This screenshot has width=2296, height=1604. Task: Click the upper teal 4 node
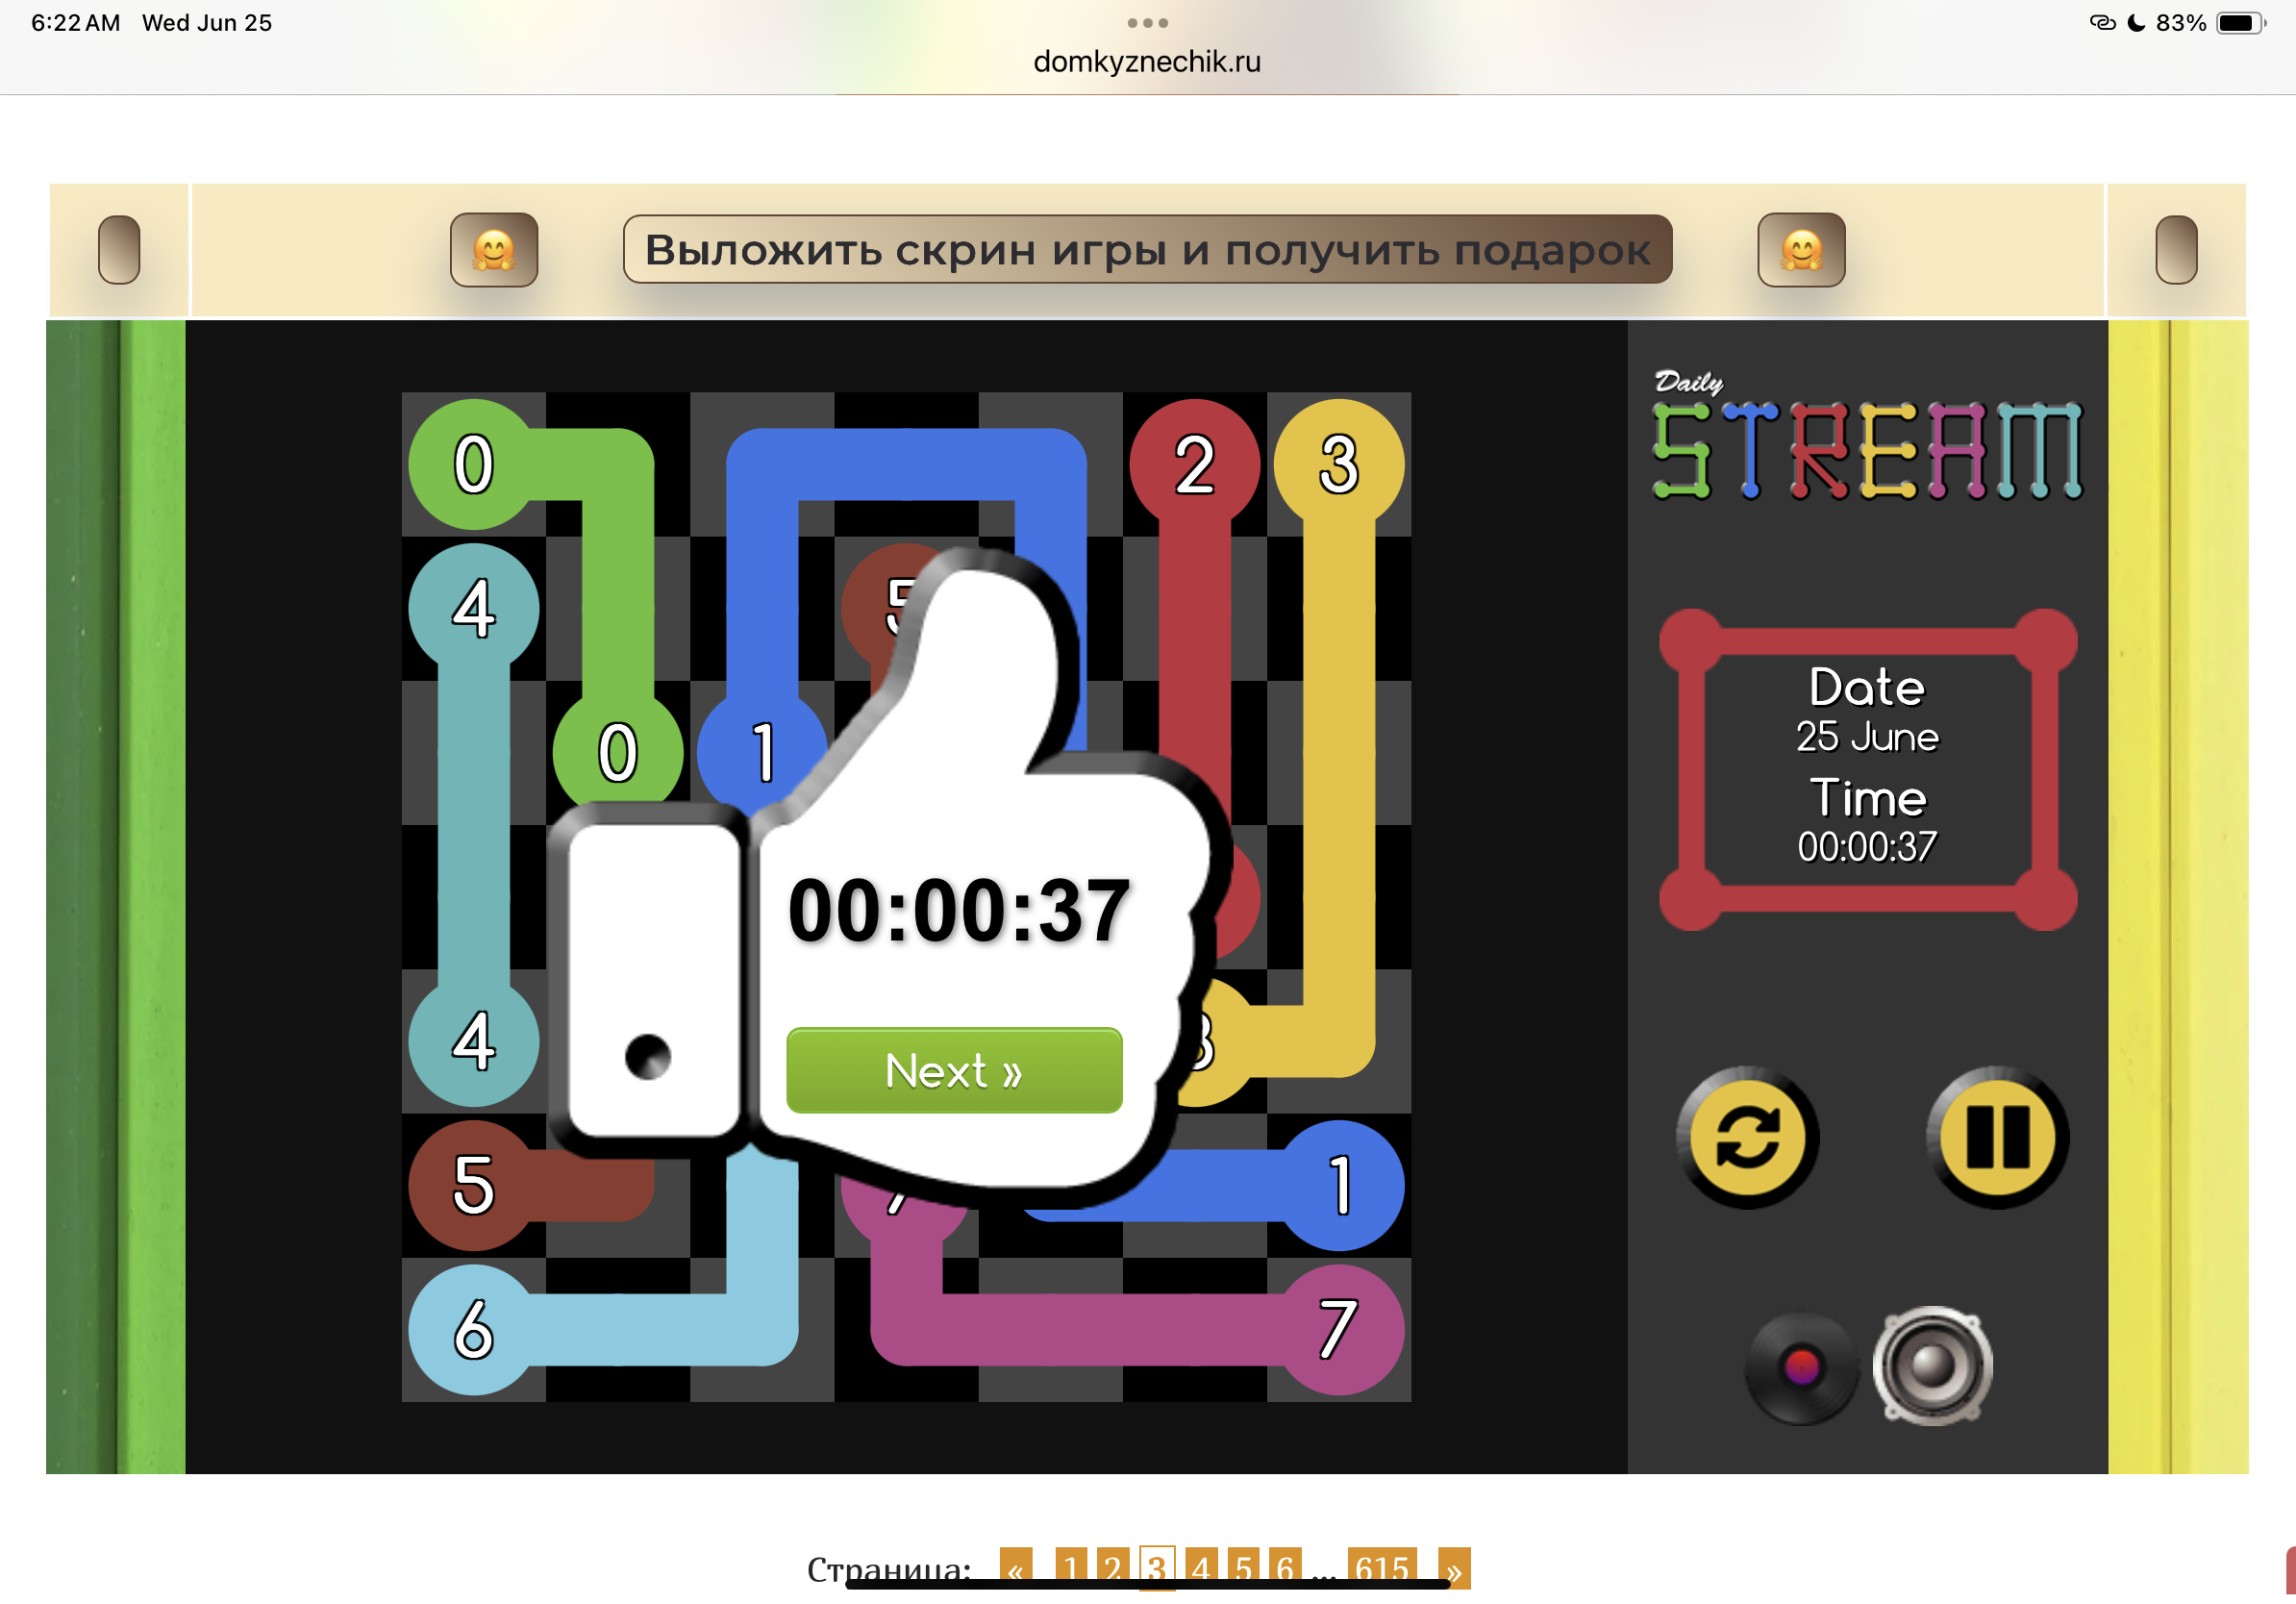pos(474,608)
